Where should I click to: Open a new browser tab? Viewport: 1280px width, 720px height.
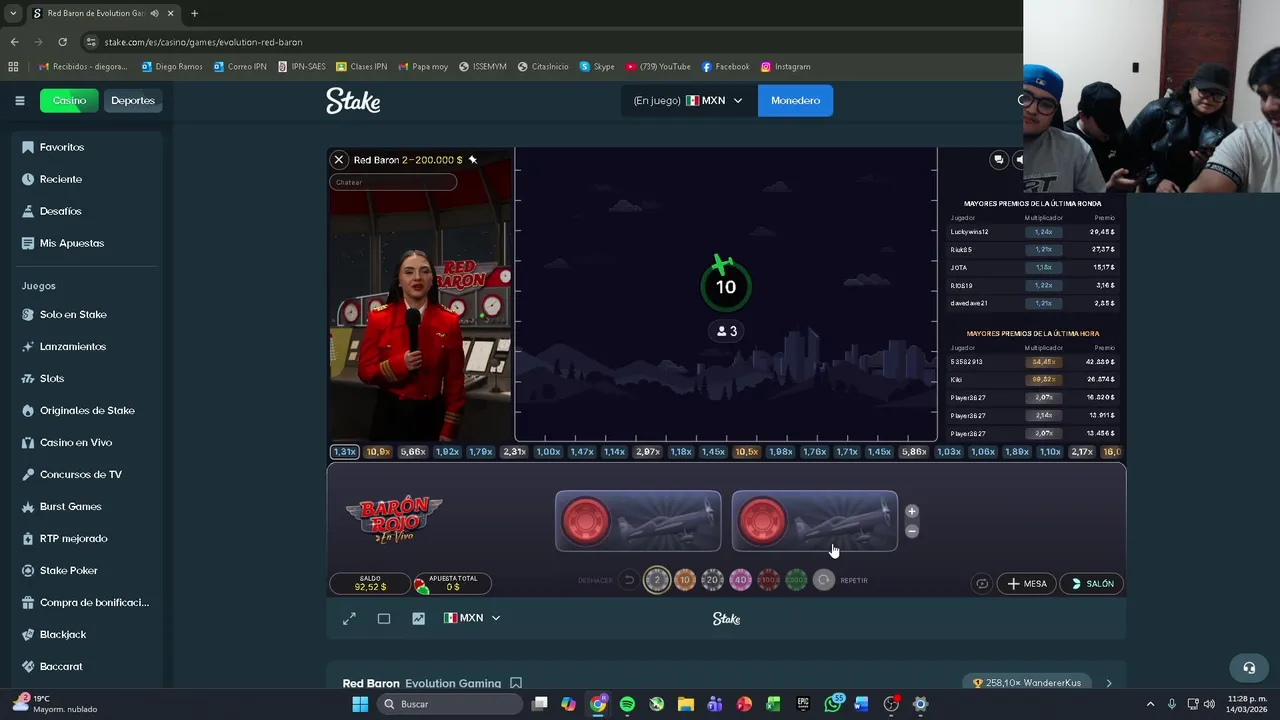click(194, 13)
